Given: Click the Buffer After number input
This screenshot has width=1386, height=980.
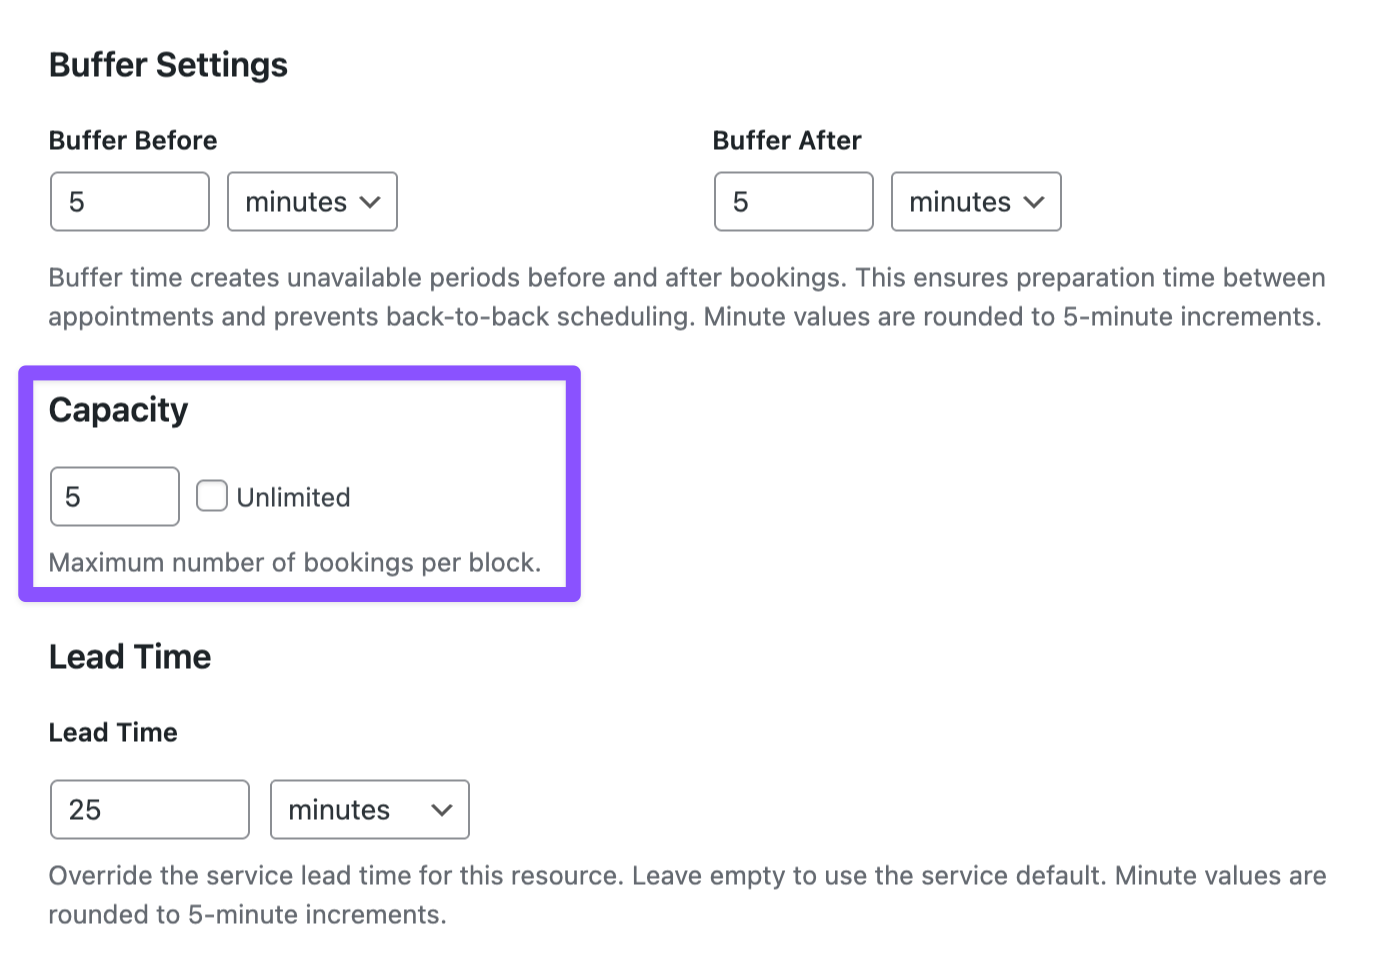Looking at the screenshot, I should pyautogui.click(x=793, y=202).
